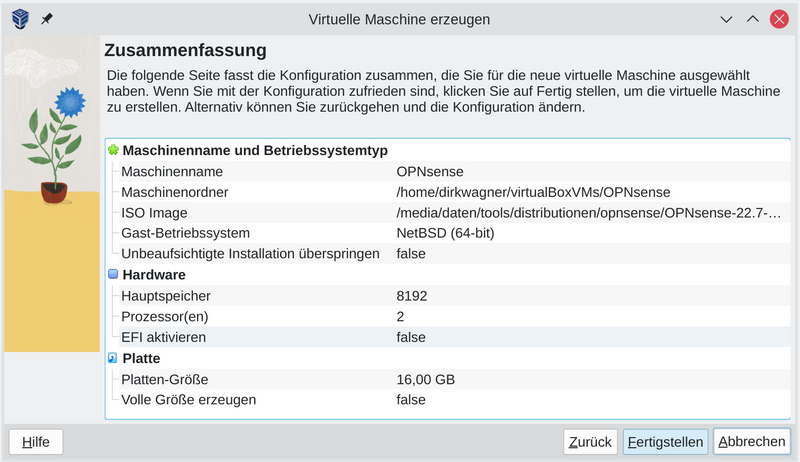Toggle the pin window icon
The width and height of the screenshot is (800, 462).
[x=47, y=19]
